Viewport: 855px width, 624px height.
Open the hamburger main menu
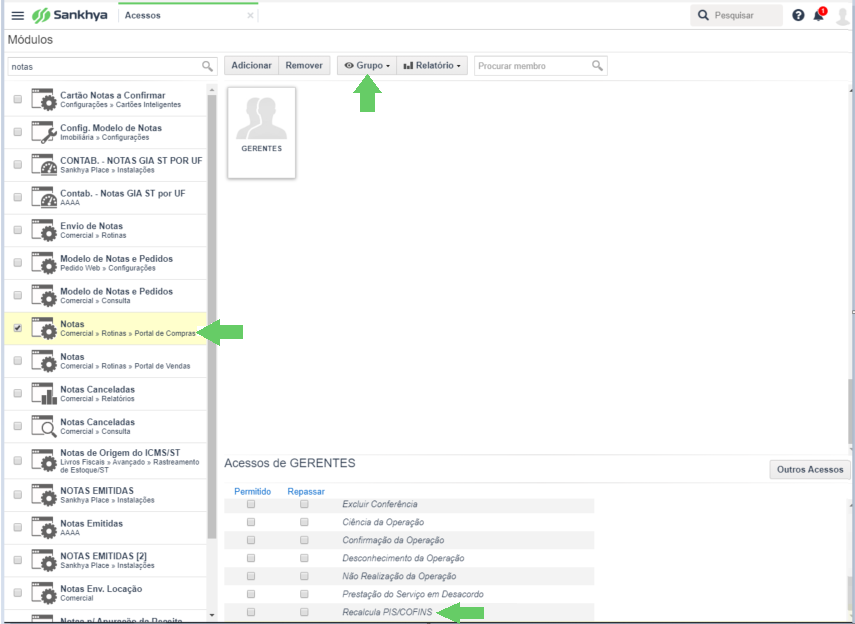pyautogui.click(x=17, y=15)
